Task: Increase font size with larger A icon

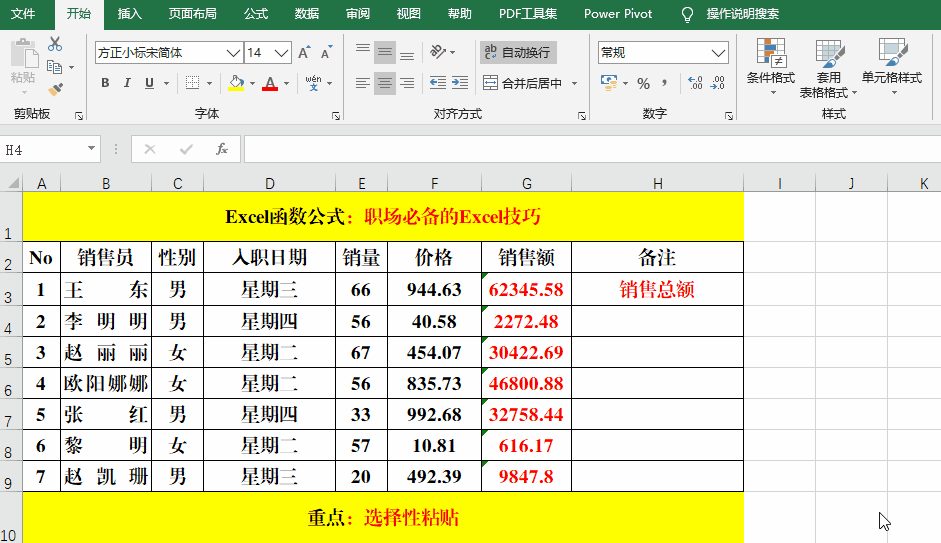Action: [x=304, y=53]
